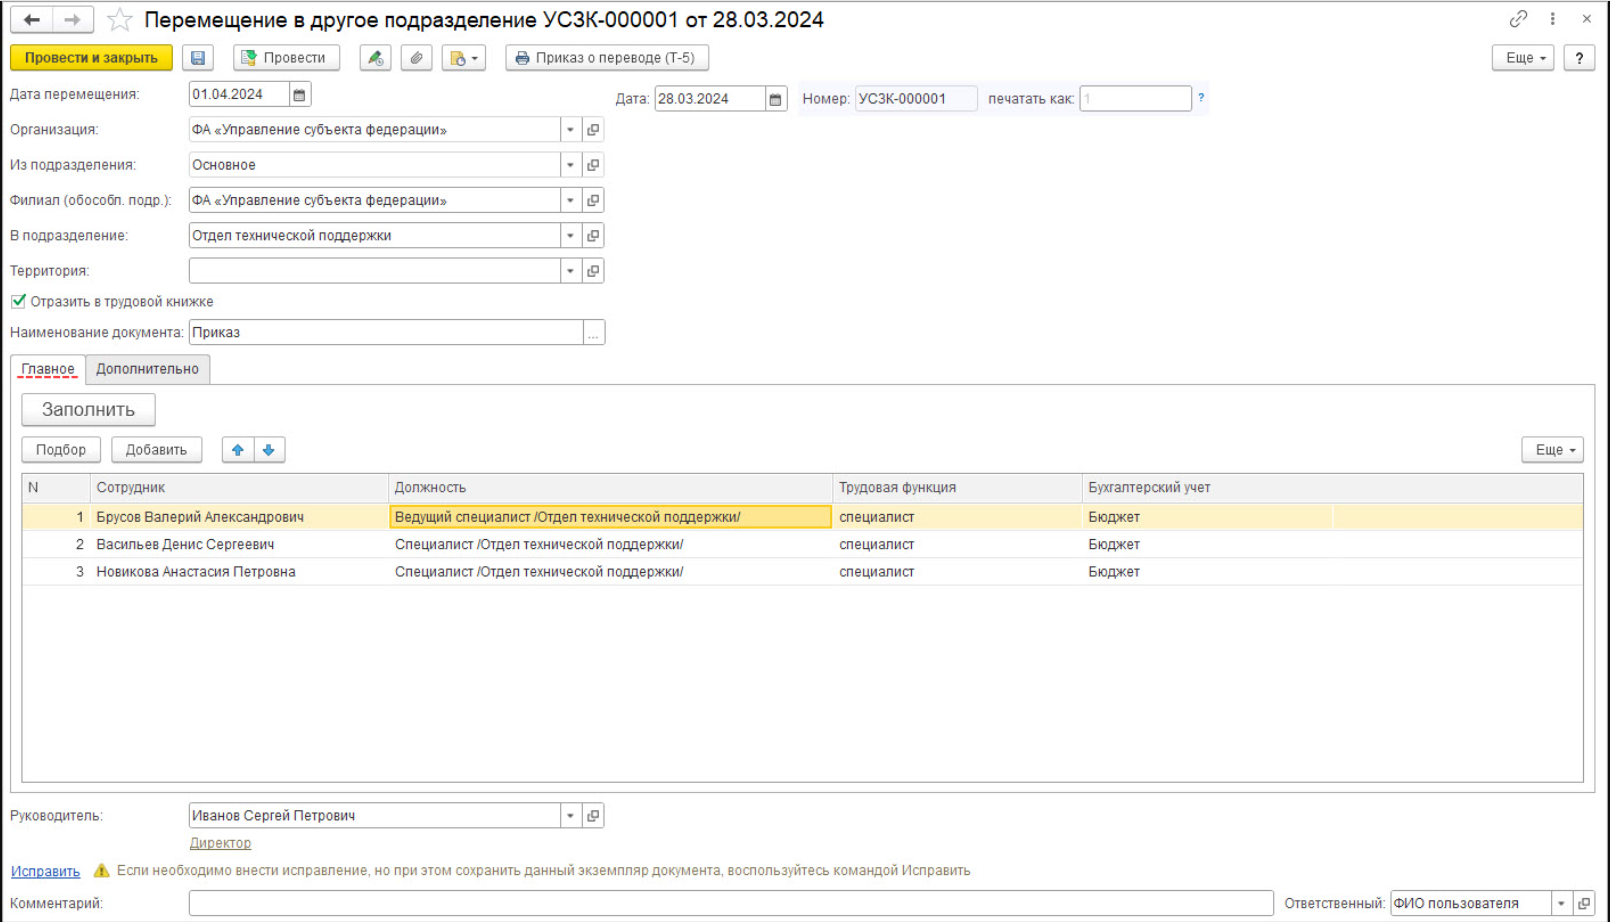Viewport: 1610px width, 922px height.
Task: Open help with the question mark button
Action: click(1579, 58)
